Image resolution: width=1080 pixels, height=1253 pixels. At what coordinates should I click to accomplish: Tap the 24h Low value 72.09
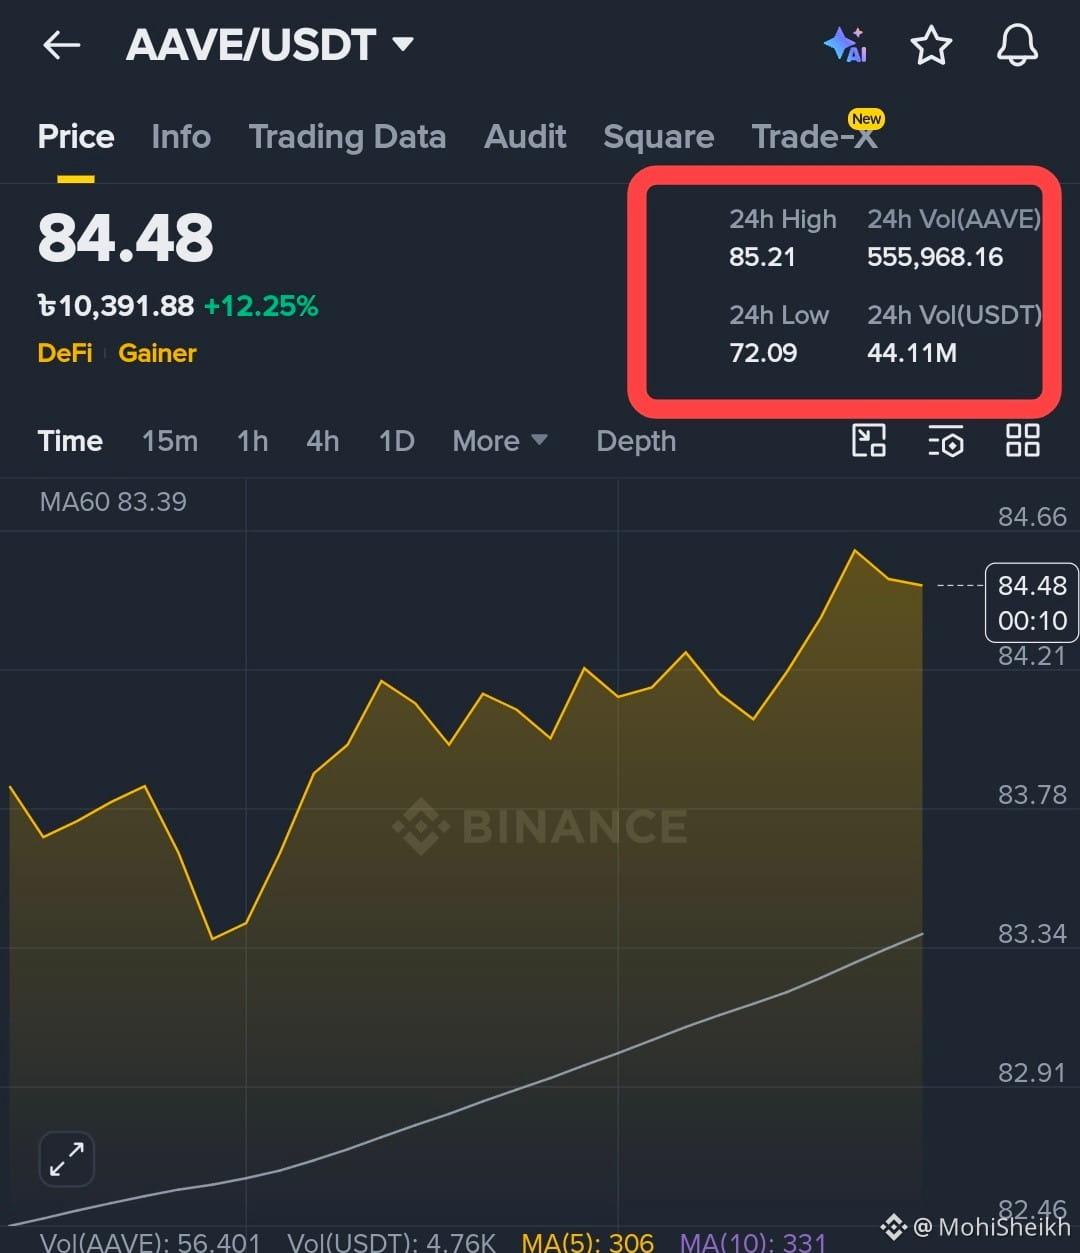763,353
